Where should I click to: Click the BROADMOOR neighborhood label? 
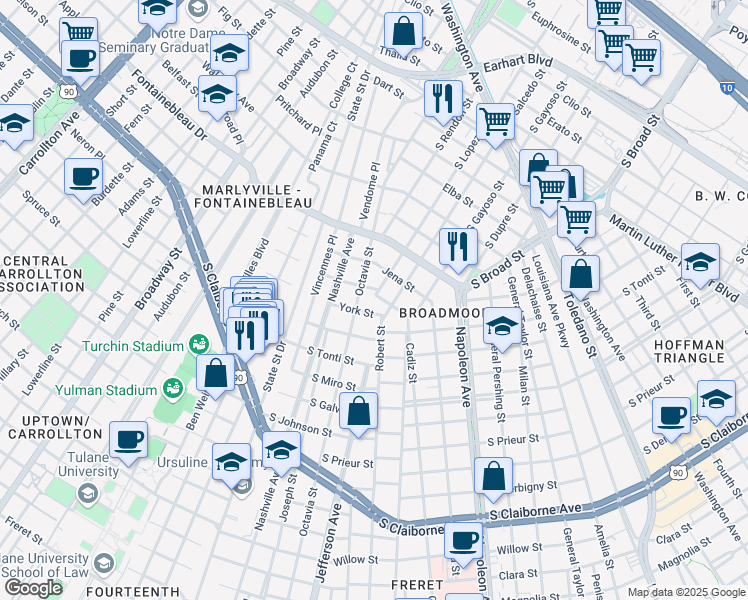(442, 313)
